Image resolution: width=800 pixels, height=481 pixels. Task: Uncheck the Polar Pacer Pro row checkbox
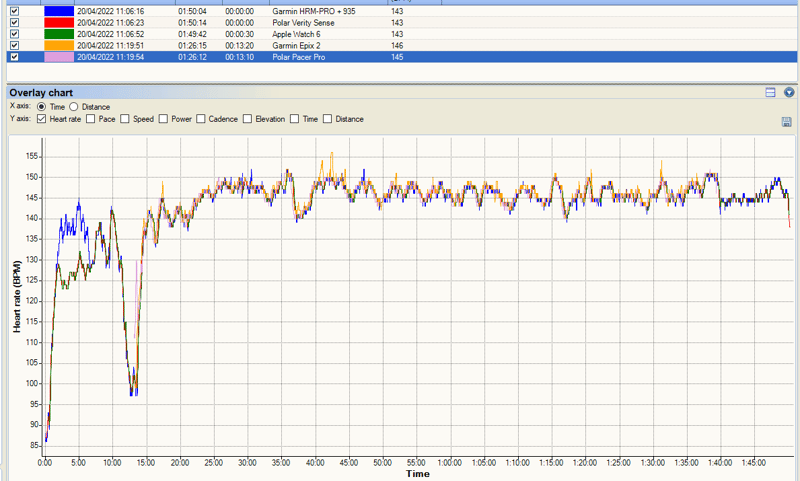click(x=15, y=57)
